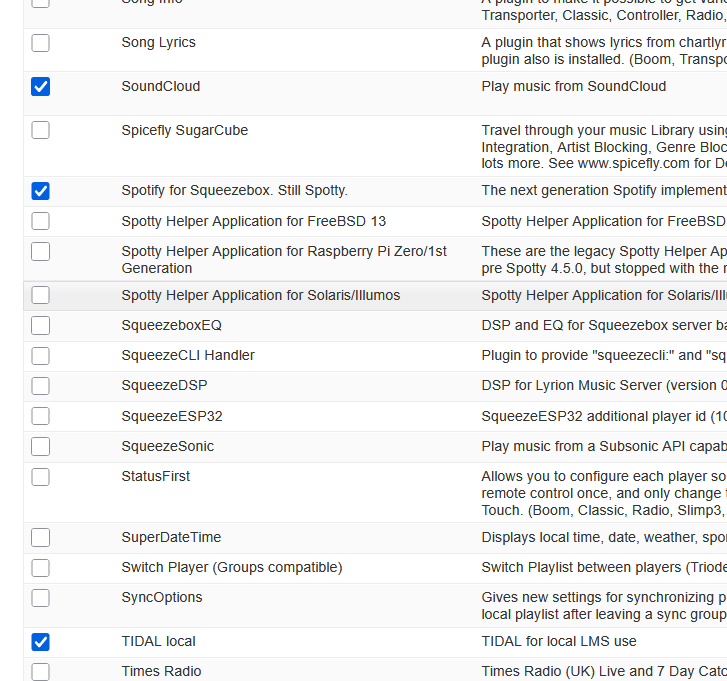Select the StatusFirst plugin name
This screenshot has height=681, width=727.
(156, 477)
